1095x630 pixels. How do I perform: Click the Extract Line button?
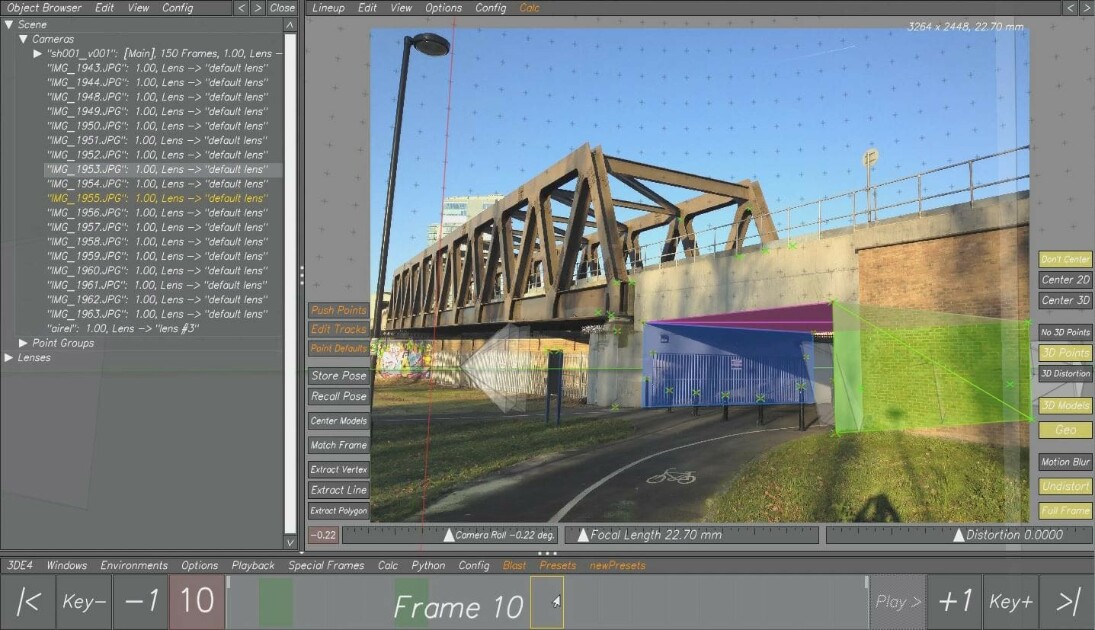339,490
